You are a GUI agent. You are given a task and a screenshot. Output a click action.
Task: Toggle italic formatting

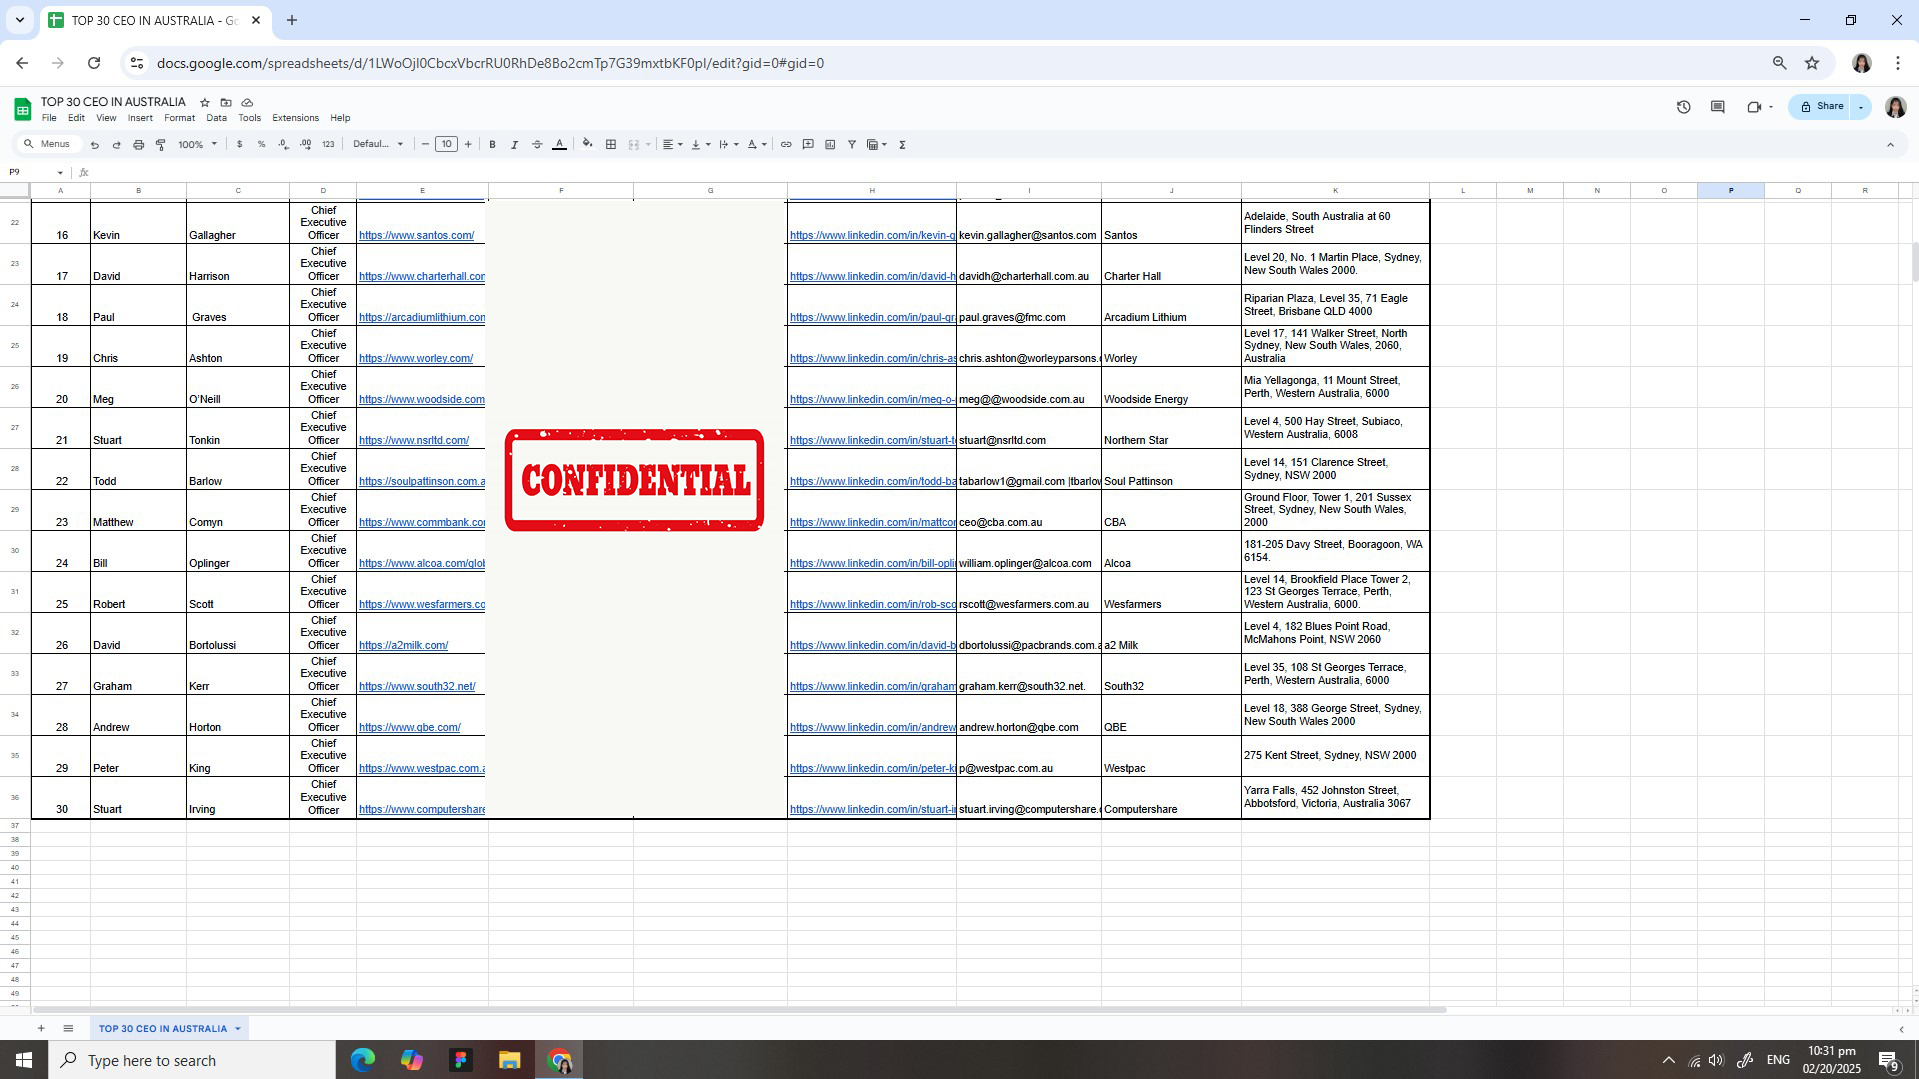514,145
